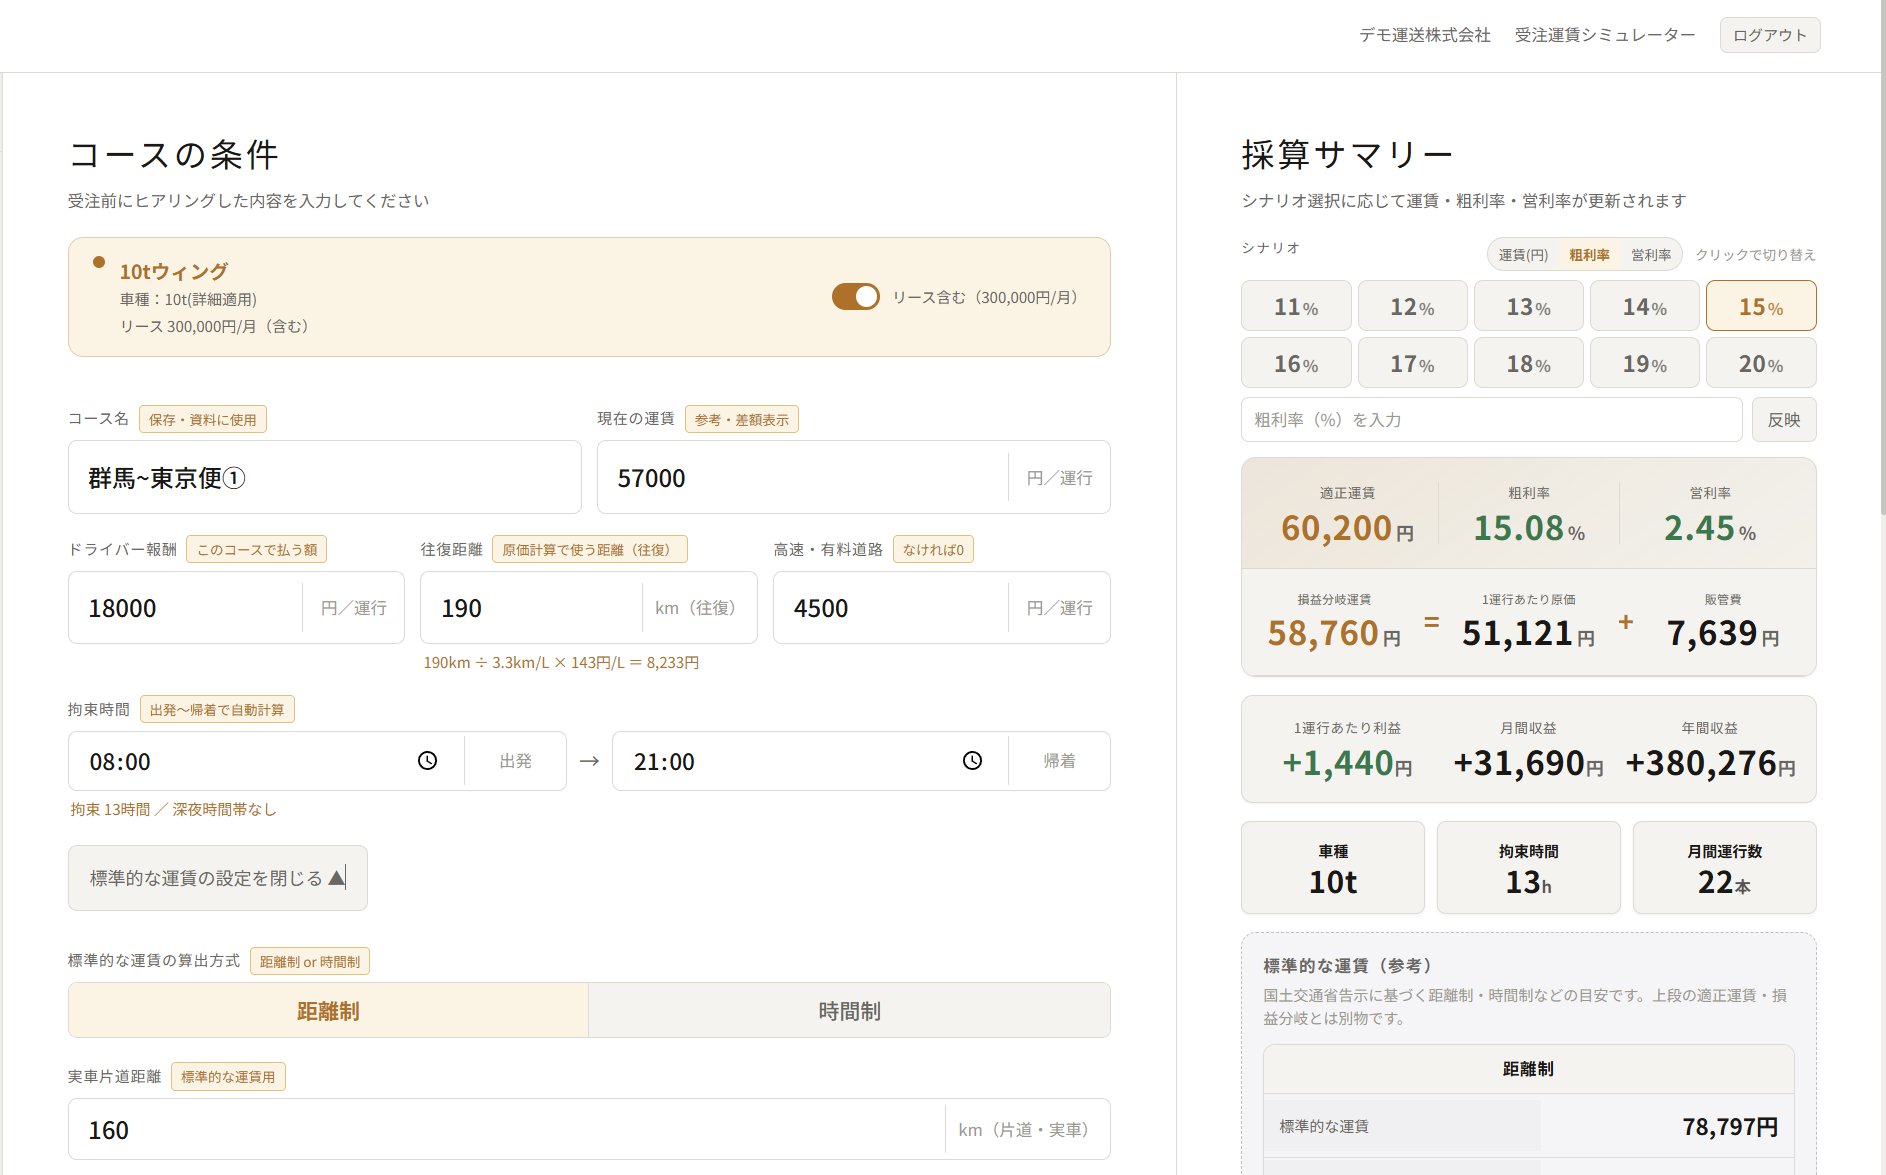Image resolution: width=1886 pixels, height=1175 pixels.
Task: Apply margin with the 反映 button
Action: tap(1784, 420)
